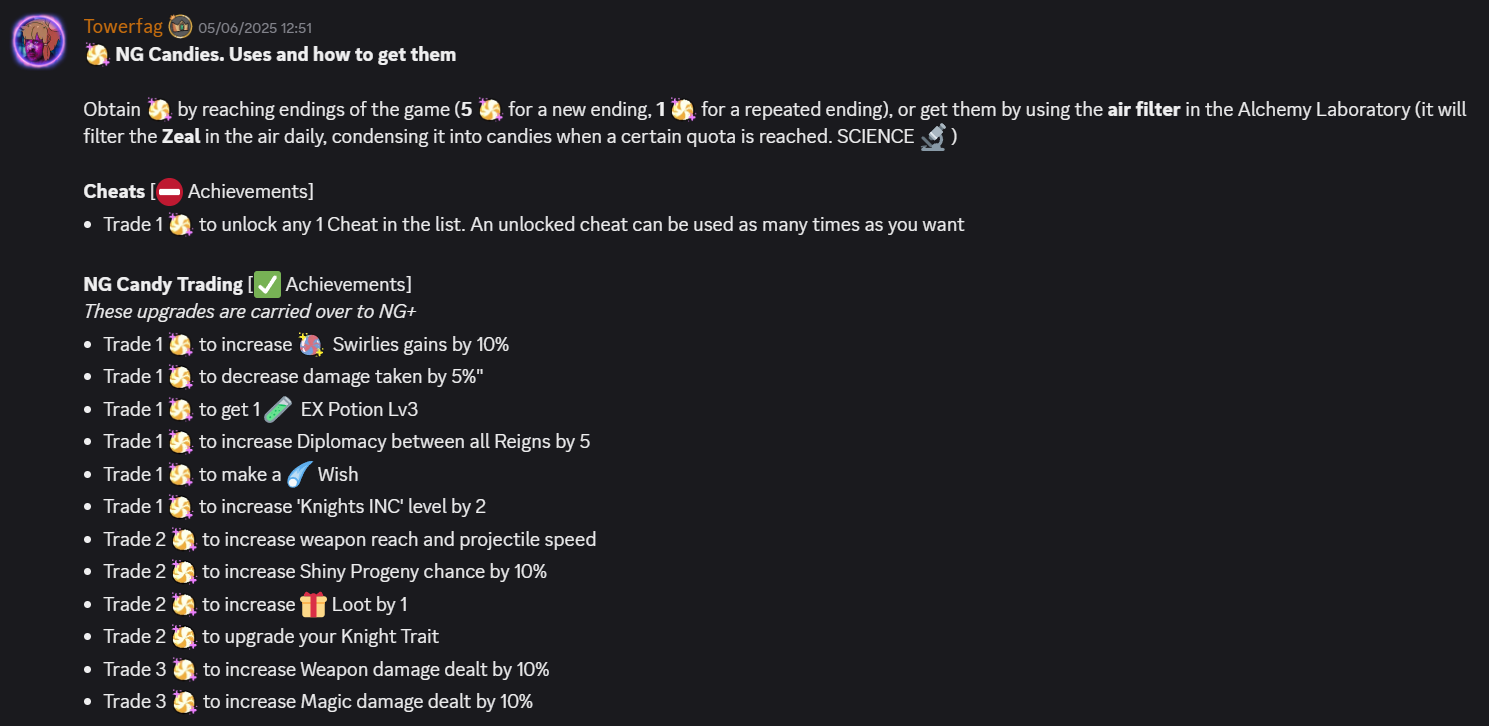Click the microscope emoji after SCIENCE

tap(934, 137)
